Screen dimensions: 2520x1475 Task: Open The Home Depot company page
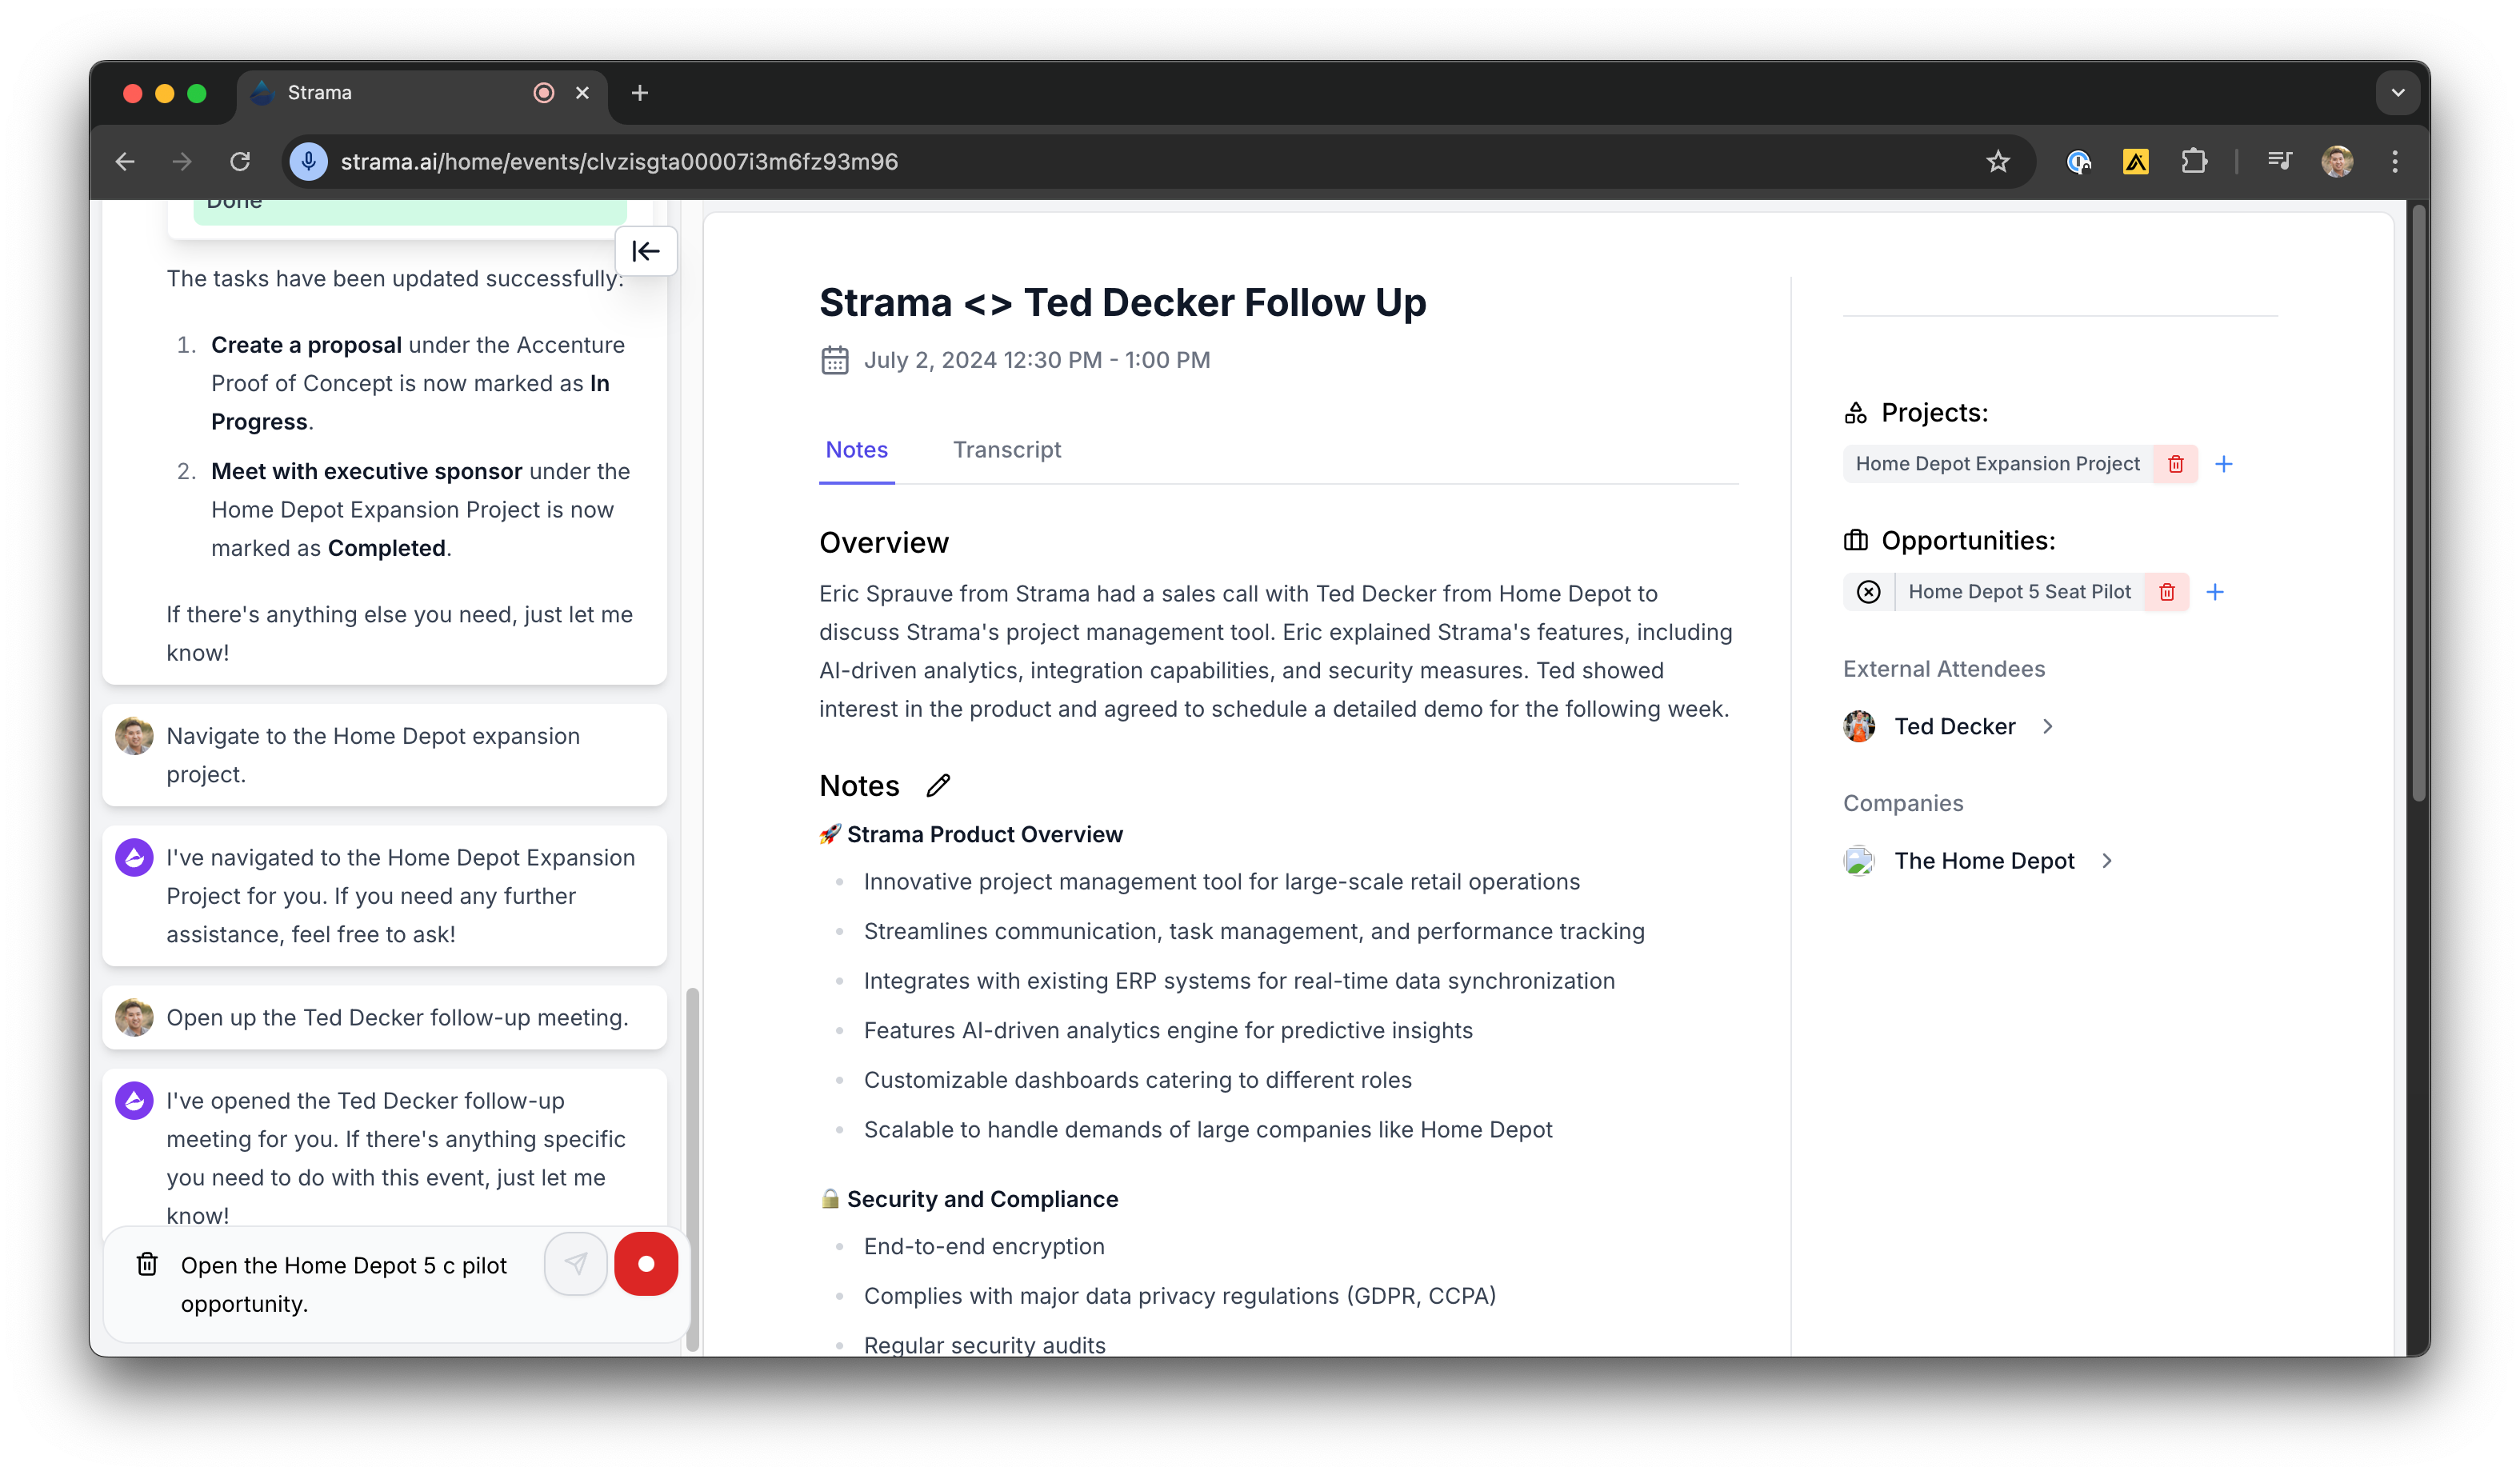(1984, 861)
